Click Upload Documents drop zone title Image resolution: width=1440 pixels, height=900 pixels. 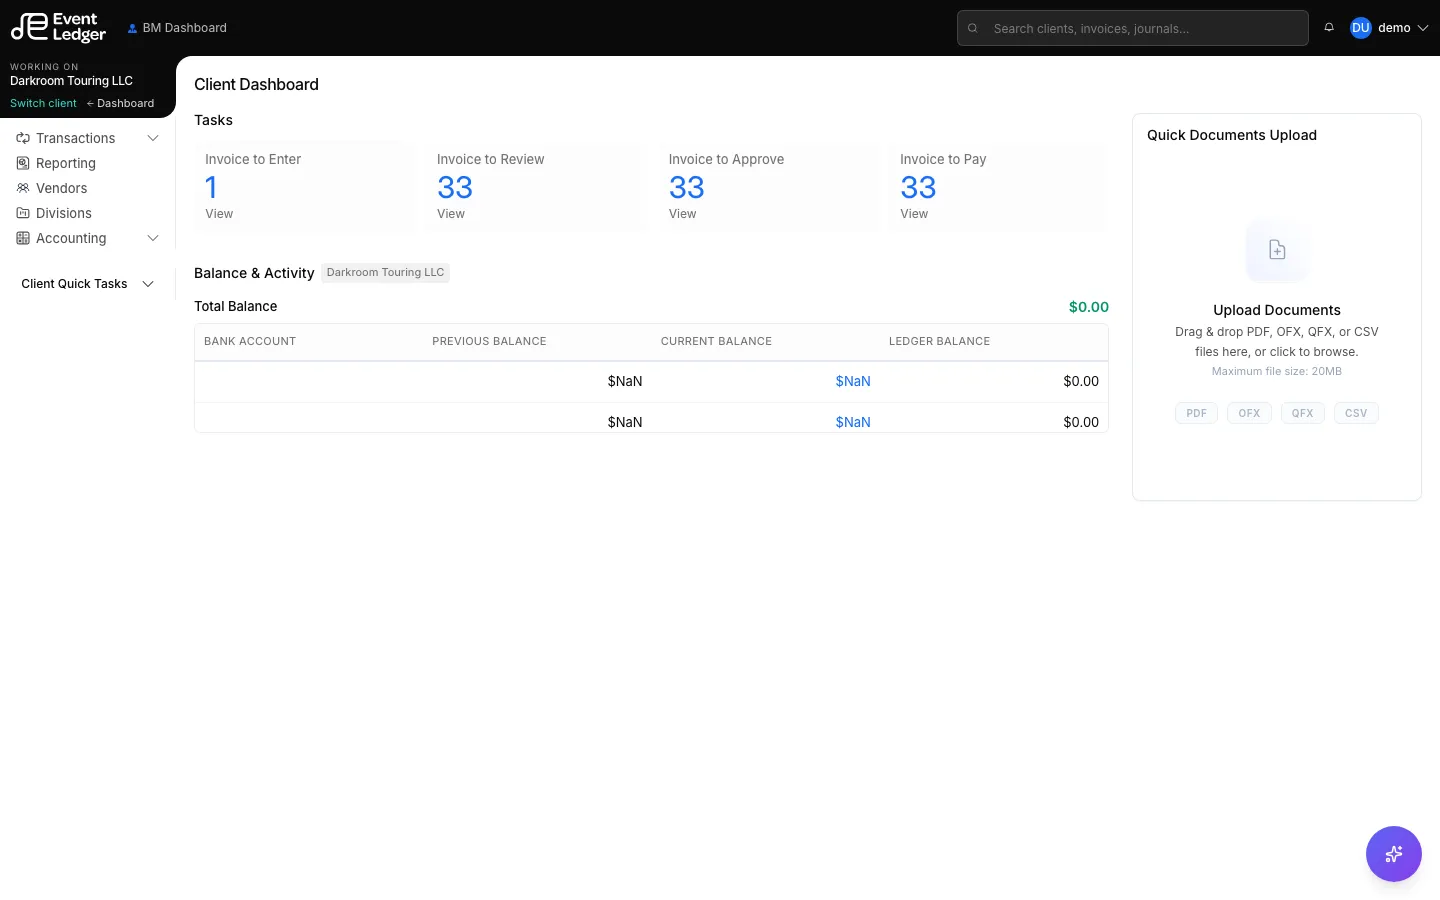[1277, 310]
